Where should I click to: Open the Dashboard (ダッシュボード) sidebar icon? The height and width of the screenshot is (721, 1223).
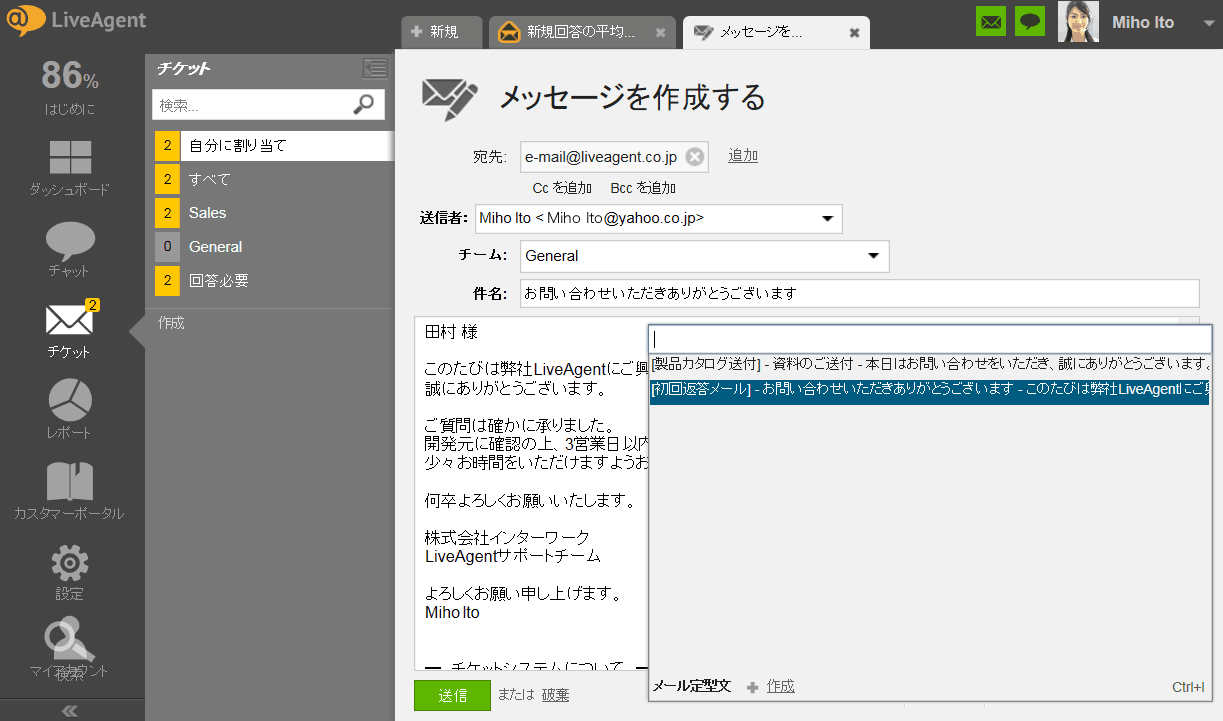click(x=70, y=158)
